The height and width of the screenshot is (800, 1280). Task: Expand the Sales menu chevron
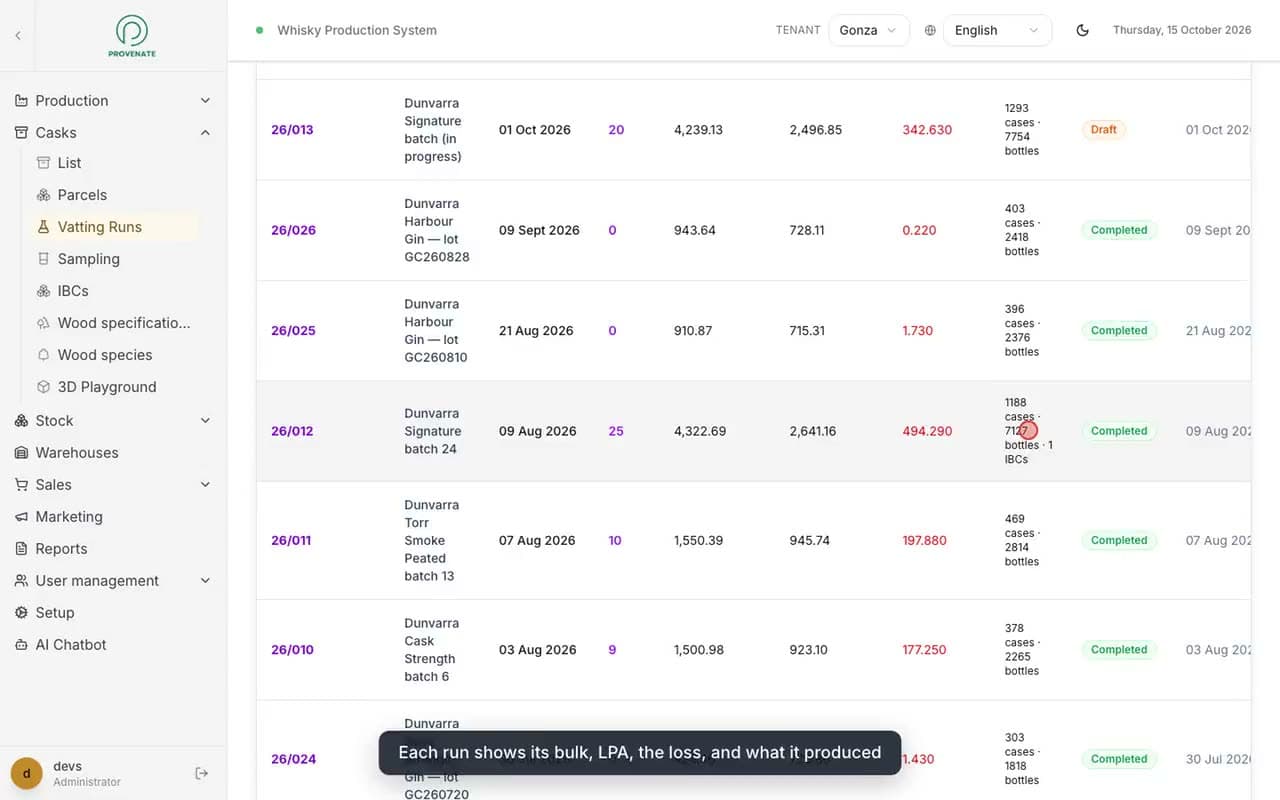[205, 485]
